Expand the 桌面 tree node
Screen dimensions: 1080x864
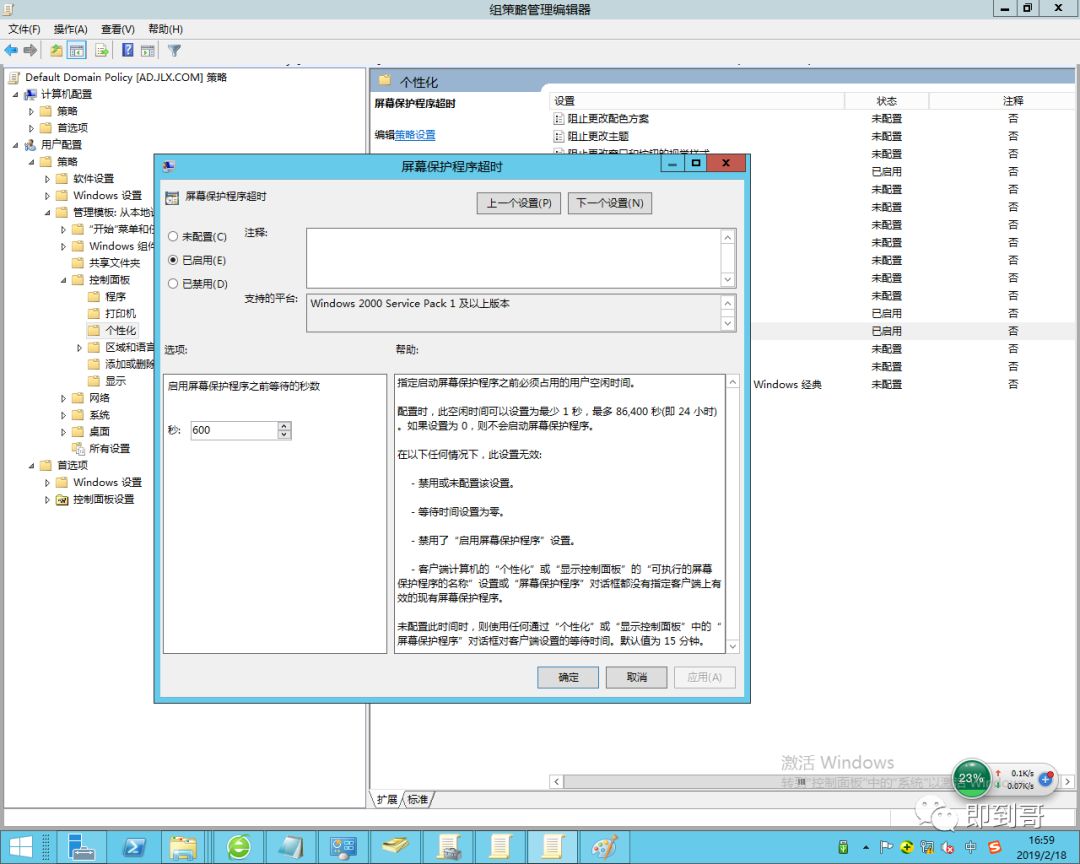[63, 432]
